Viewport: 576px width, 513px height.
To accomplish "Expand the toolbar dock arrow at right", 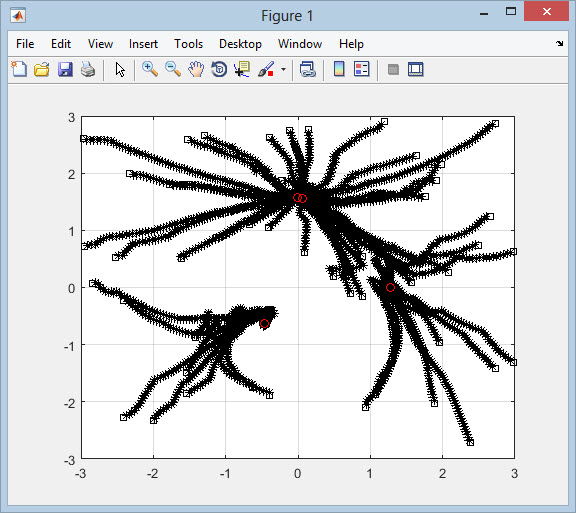I will 559,43.
